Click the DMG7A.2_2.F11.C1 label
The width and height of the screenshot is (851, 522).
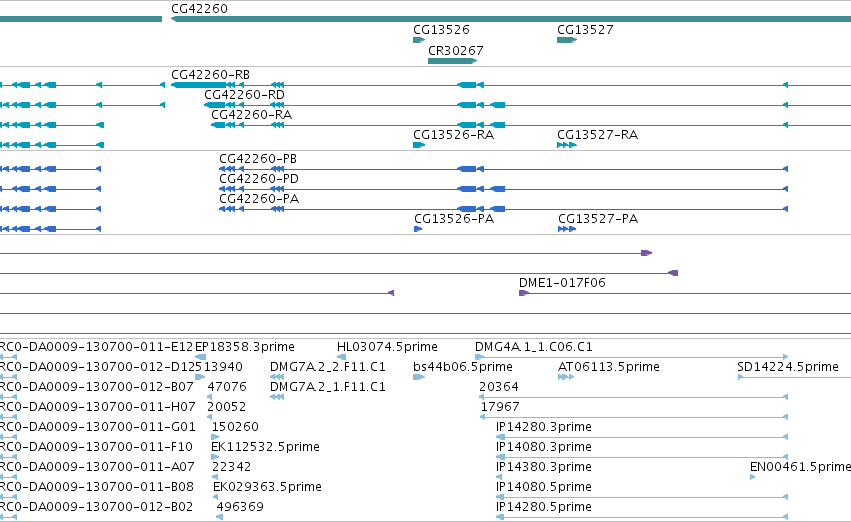point(327,367)
